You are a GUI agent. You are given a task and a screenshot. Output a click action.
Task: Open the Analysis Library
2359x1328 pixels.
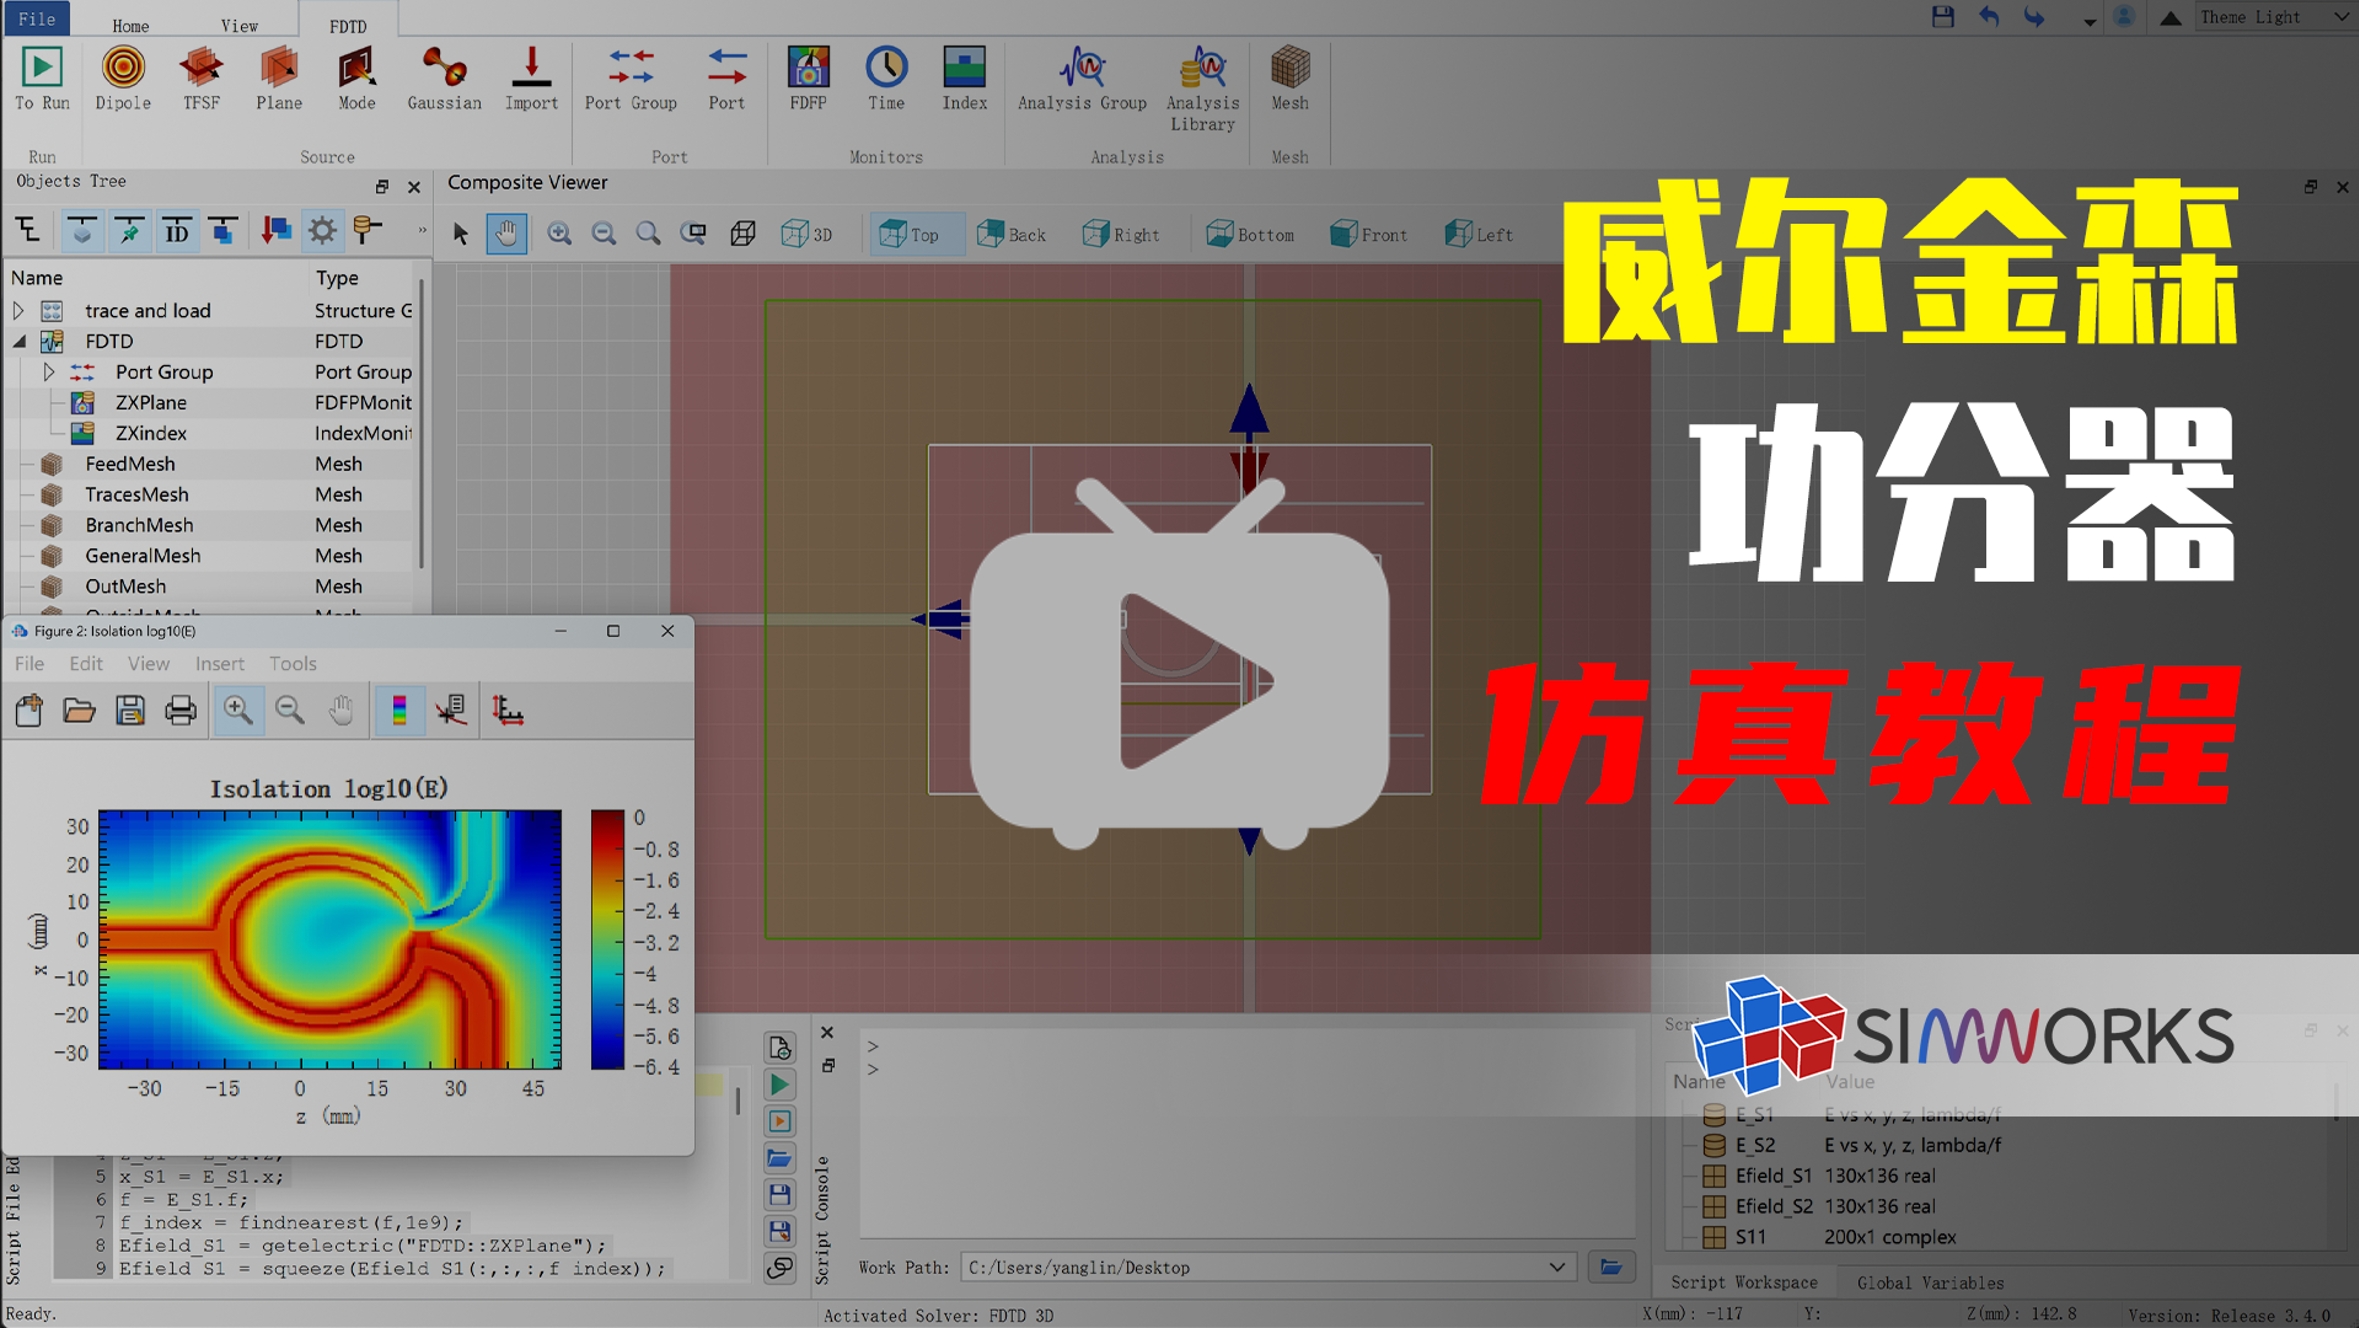coord(1202,88)
